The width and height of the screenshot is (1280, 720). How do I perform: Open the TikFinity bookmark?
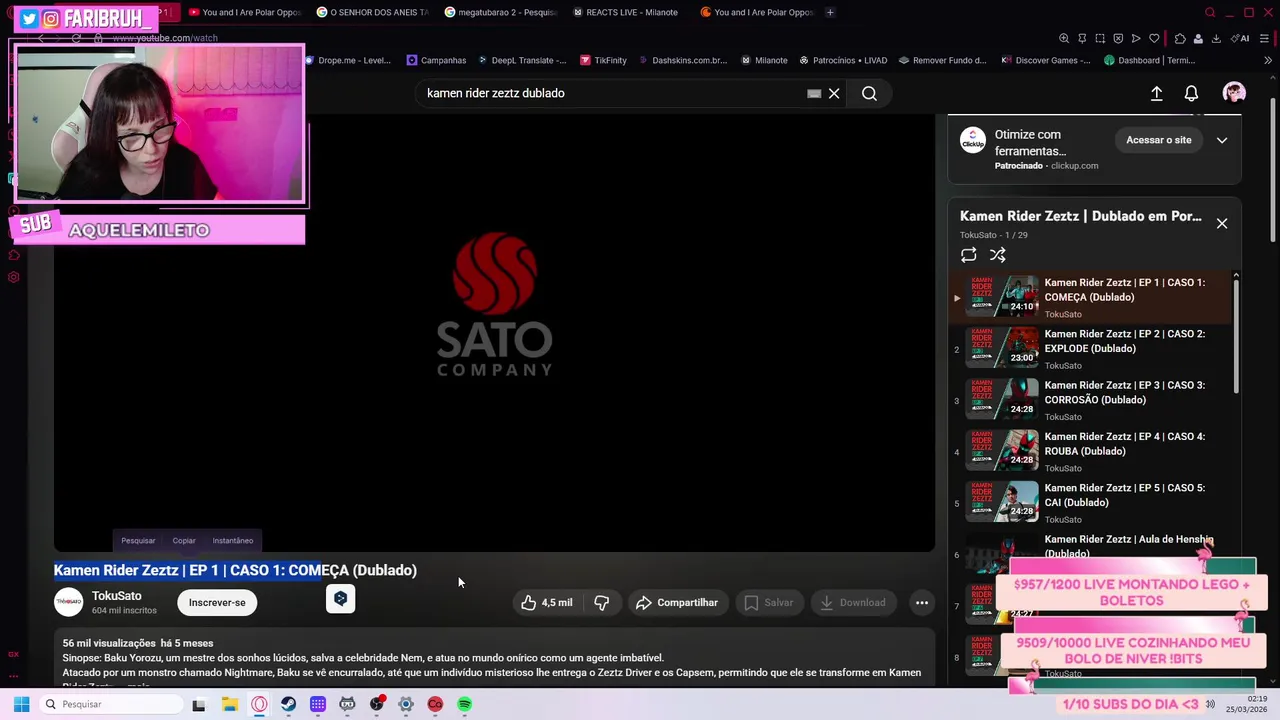[x=603, y=60]
